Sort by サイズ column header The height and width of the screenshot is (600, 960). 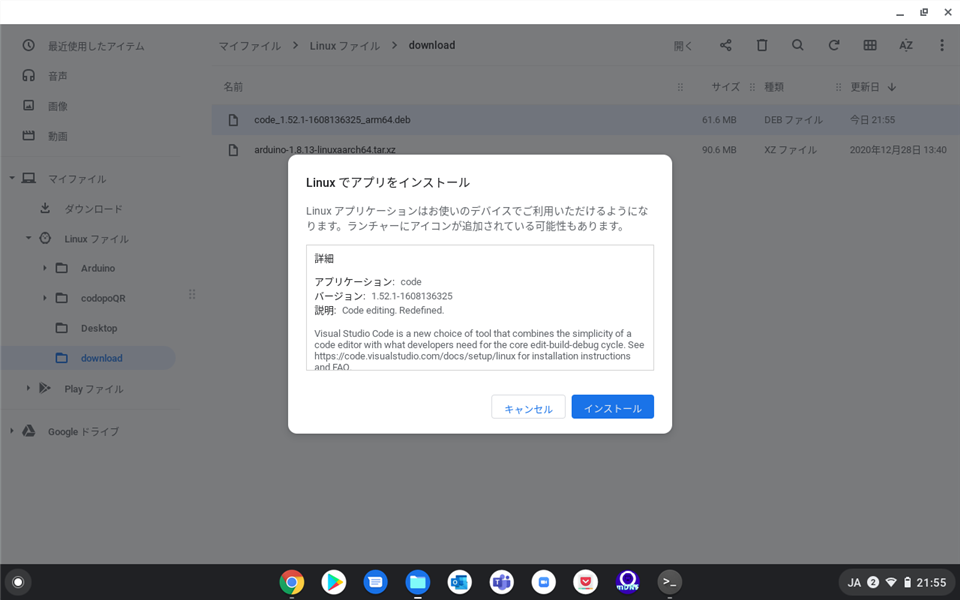coord(726,87)
